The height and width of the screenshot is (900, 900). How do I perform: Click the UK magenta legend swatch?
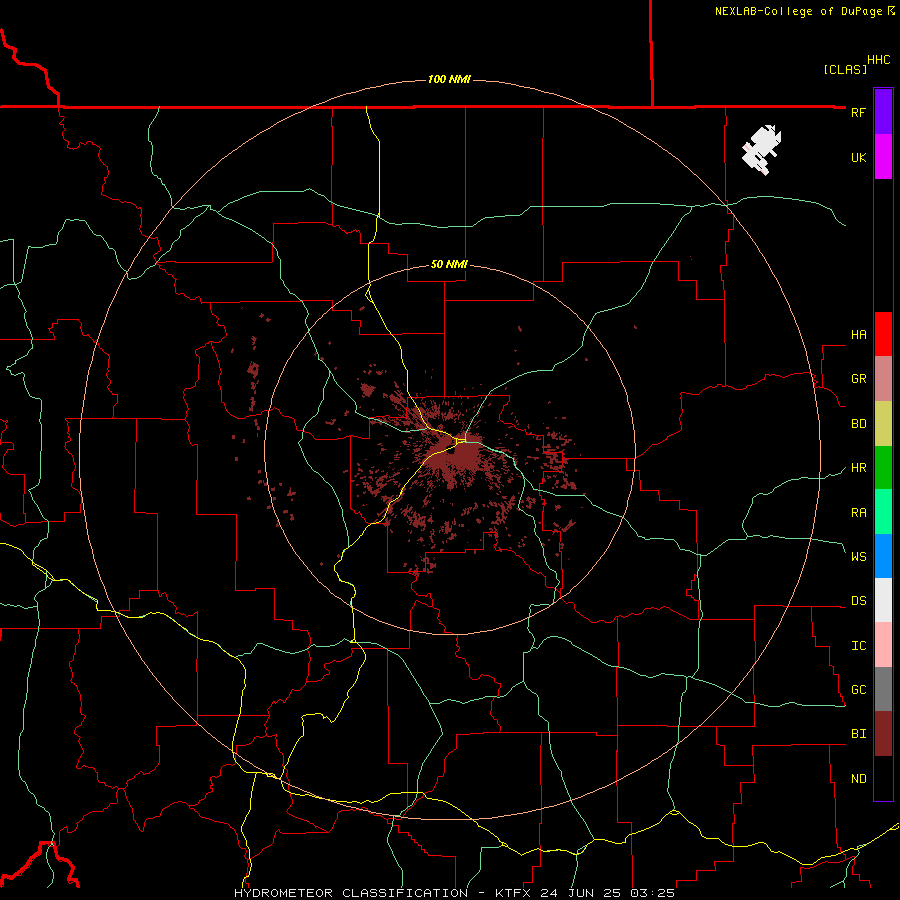tap(883, 157)
